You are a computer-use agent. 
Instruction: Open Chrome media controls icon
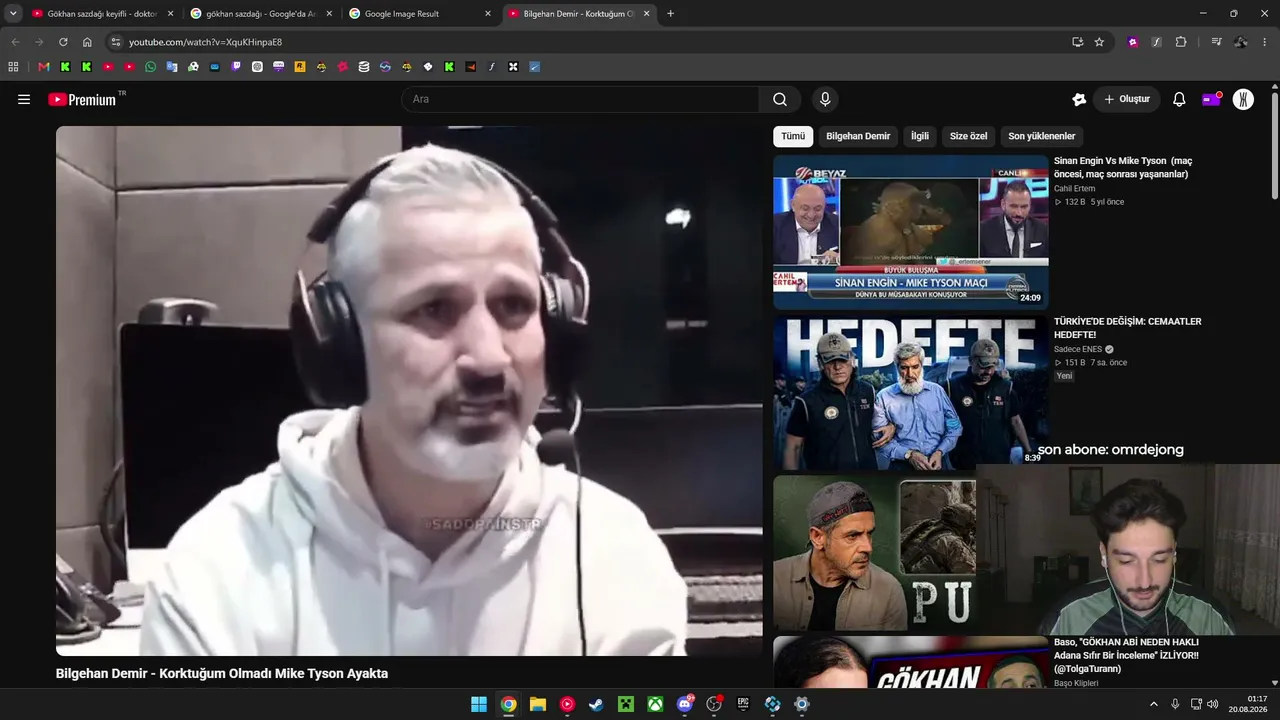[1216, 42]
